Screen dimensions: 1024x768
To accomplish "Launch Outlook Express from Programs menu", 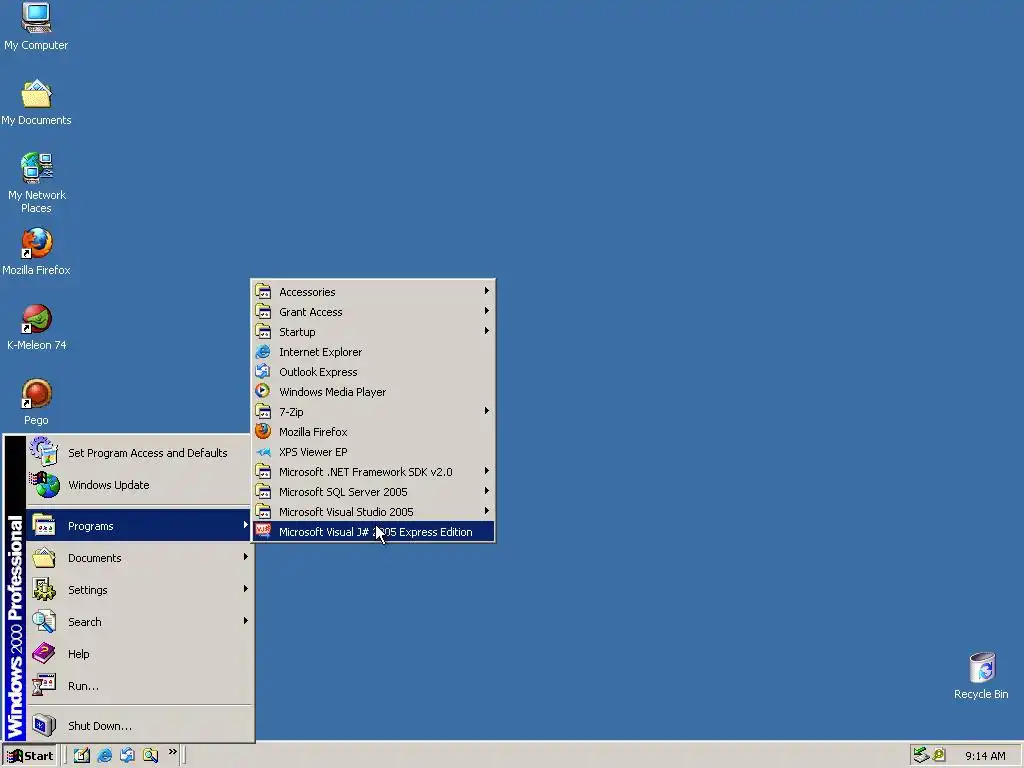I will click(373, 372).
